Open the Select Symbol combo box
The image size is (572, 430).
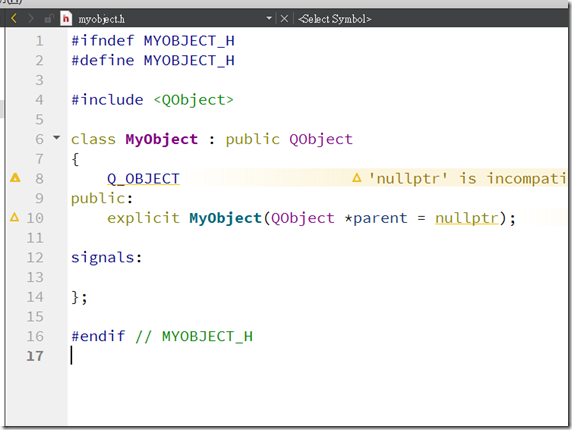click(x=335, y=19)
